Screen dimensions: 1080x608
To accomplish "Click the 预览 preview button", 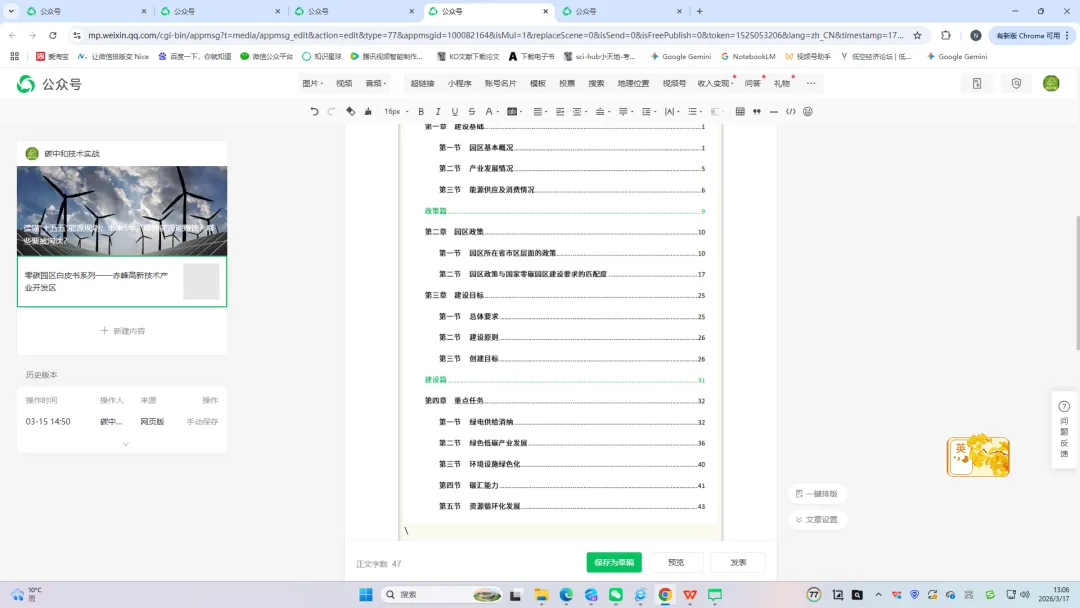I will click(x=676, y=563).
